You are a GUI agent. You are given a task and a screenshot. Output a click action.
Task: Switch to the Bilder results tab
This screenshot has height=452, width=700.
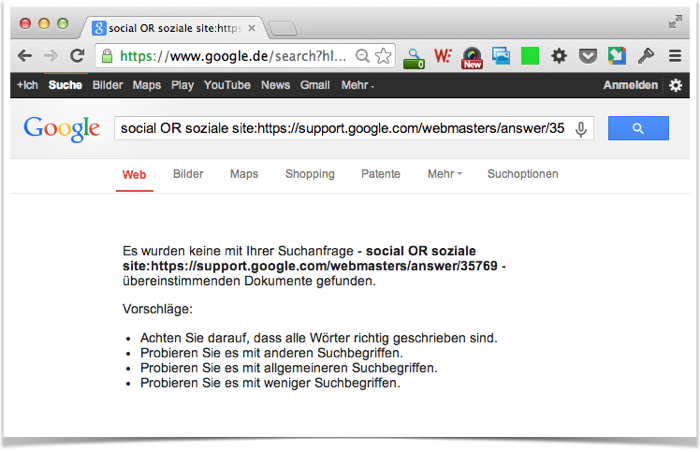point(188,174)
